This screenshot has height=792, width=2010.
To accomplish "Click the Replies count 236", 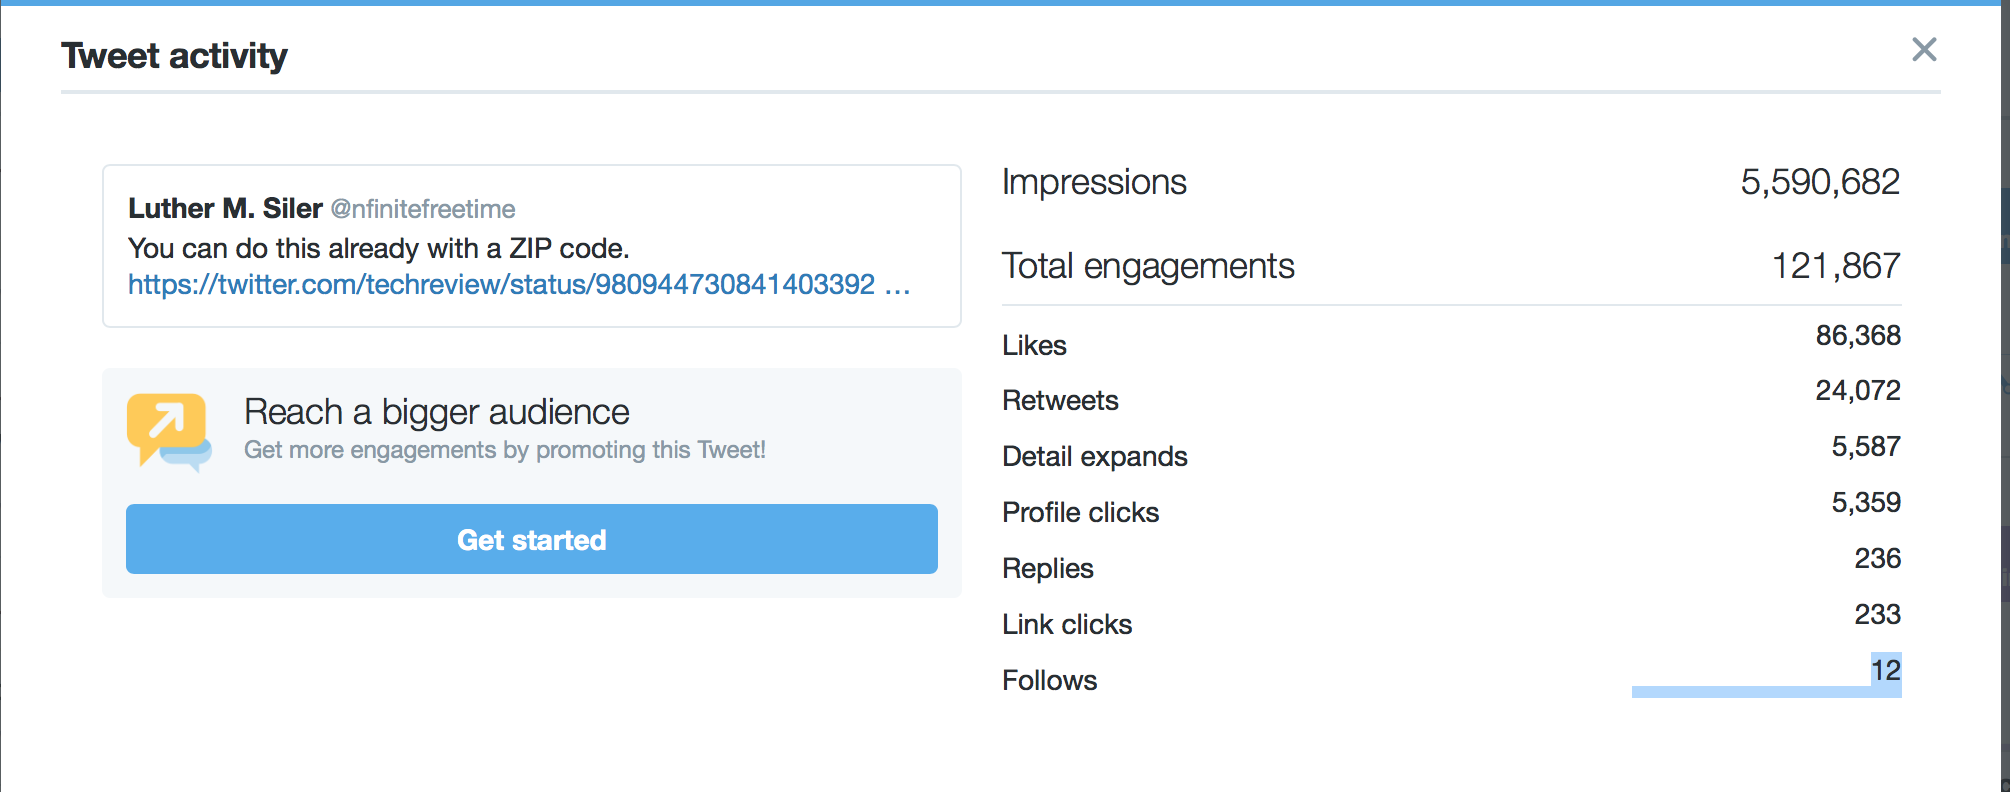I will (x=1877, y=558).
